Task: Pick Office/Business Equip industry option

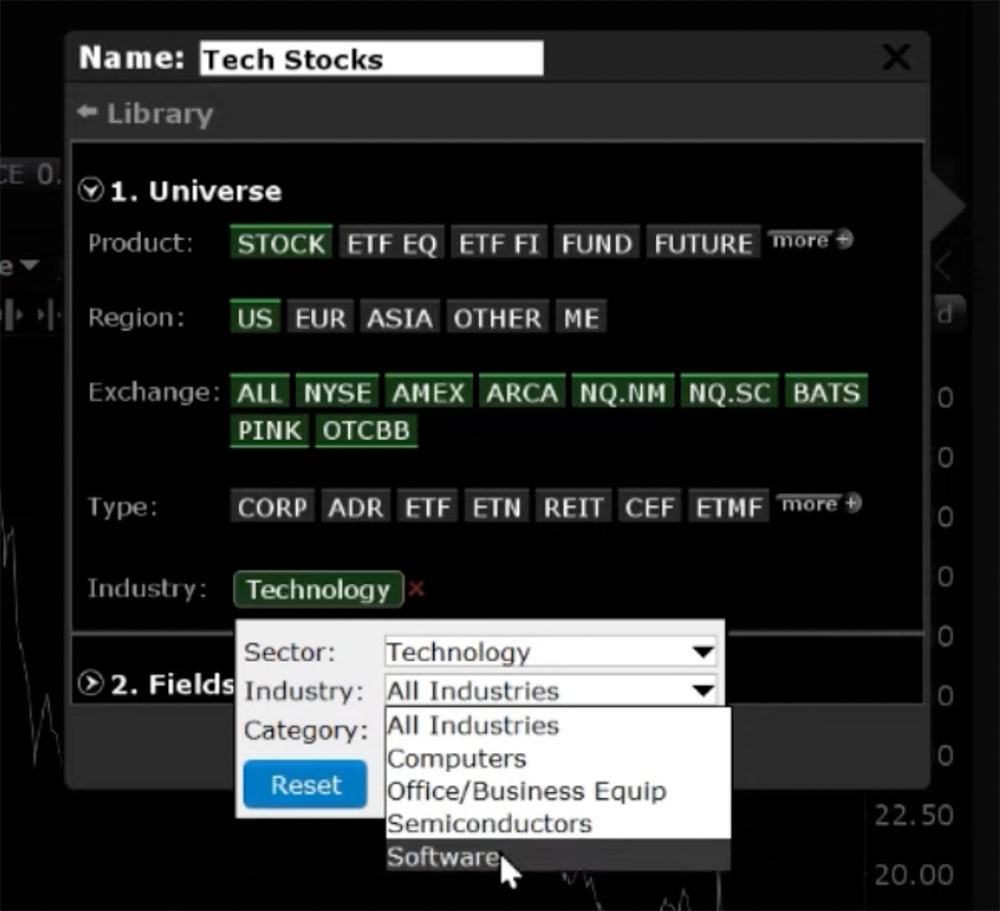Action: [x=526, y=791]
